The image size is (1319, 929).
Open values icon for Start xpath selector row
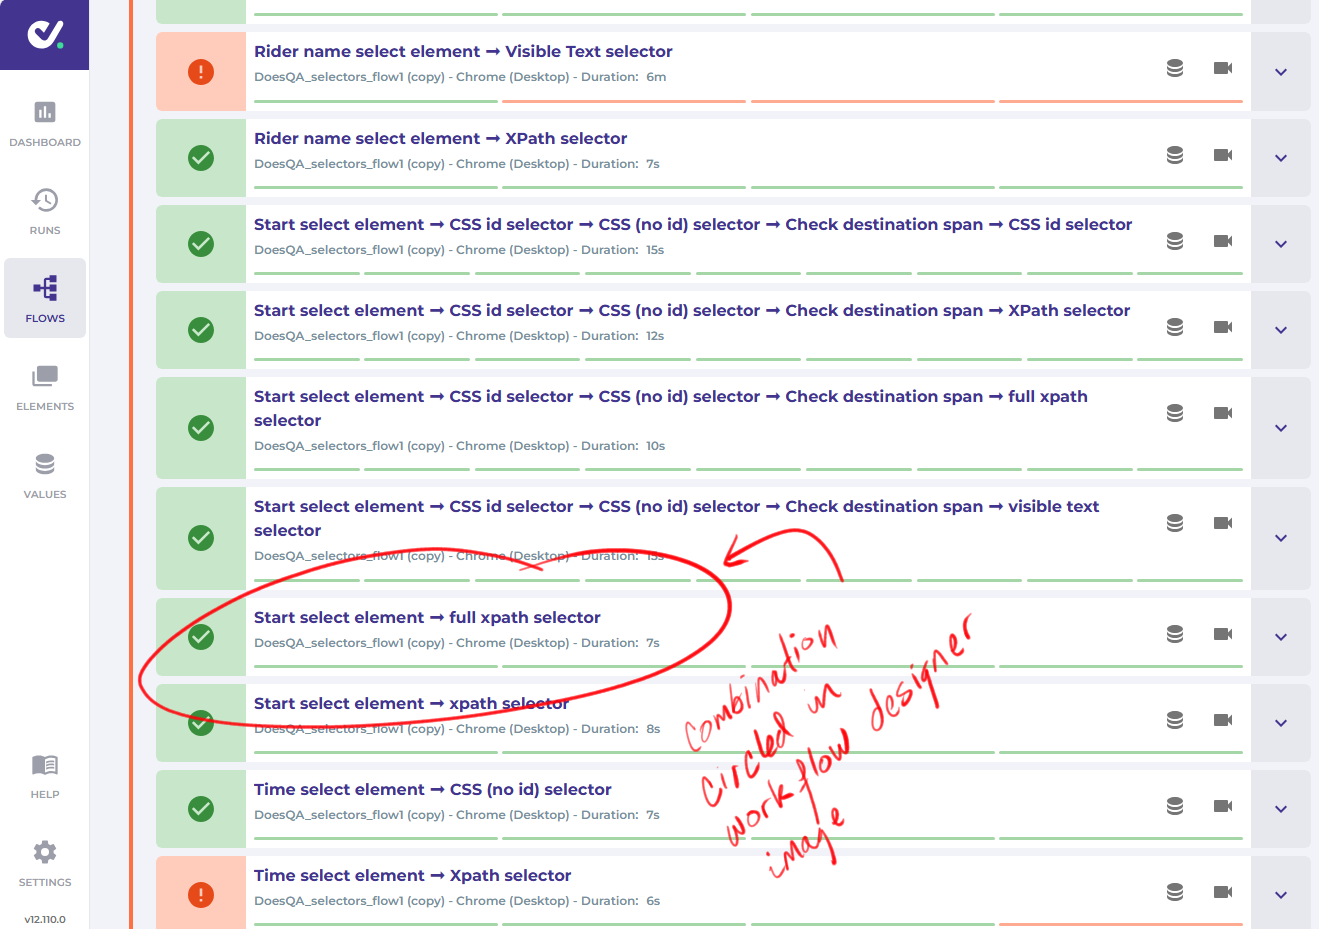(x=1175, y=720)
